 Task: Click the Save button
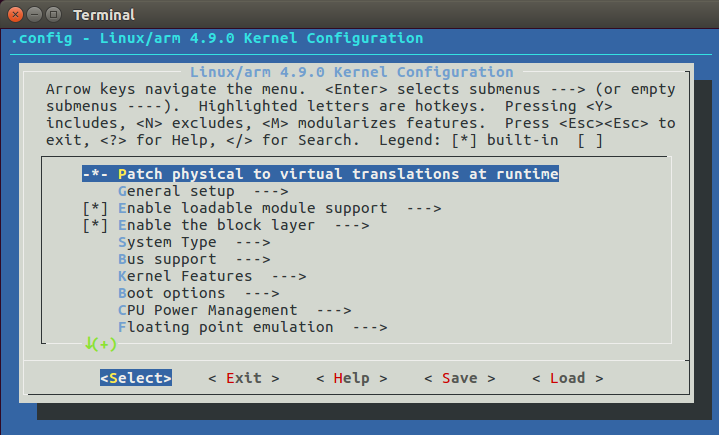(x=459, y=378)
